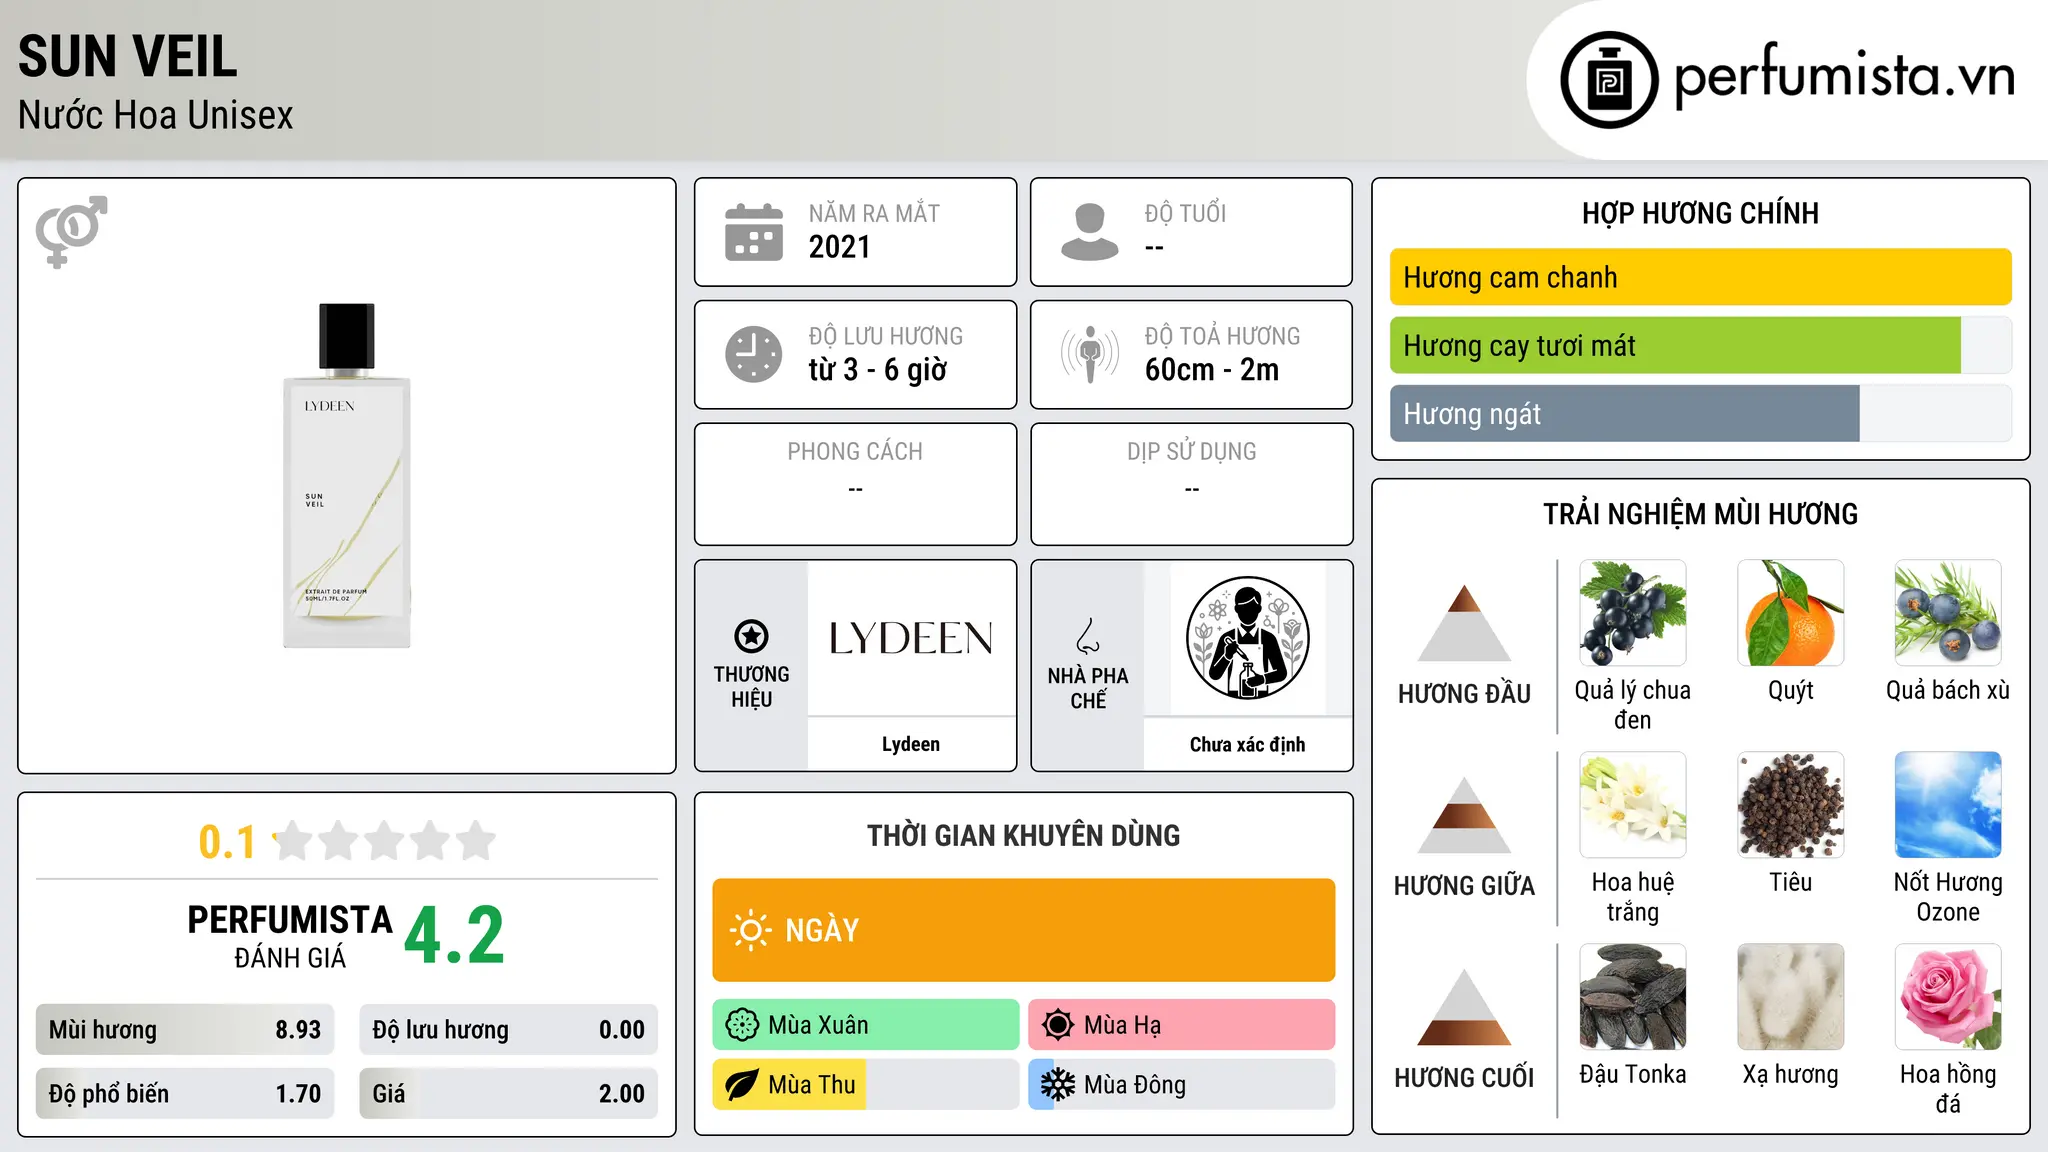Click the Trải Nghiệm Mùi Hương heading

pyautogui.click(x=1700, y=514)
